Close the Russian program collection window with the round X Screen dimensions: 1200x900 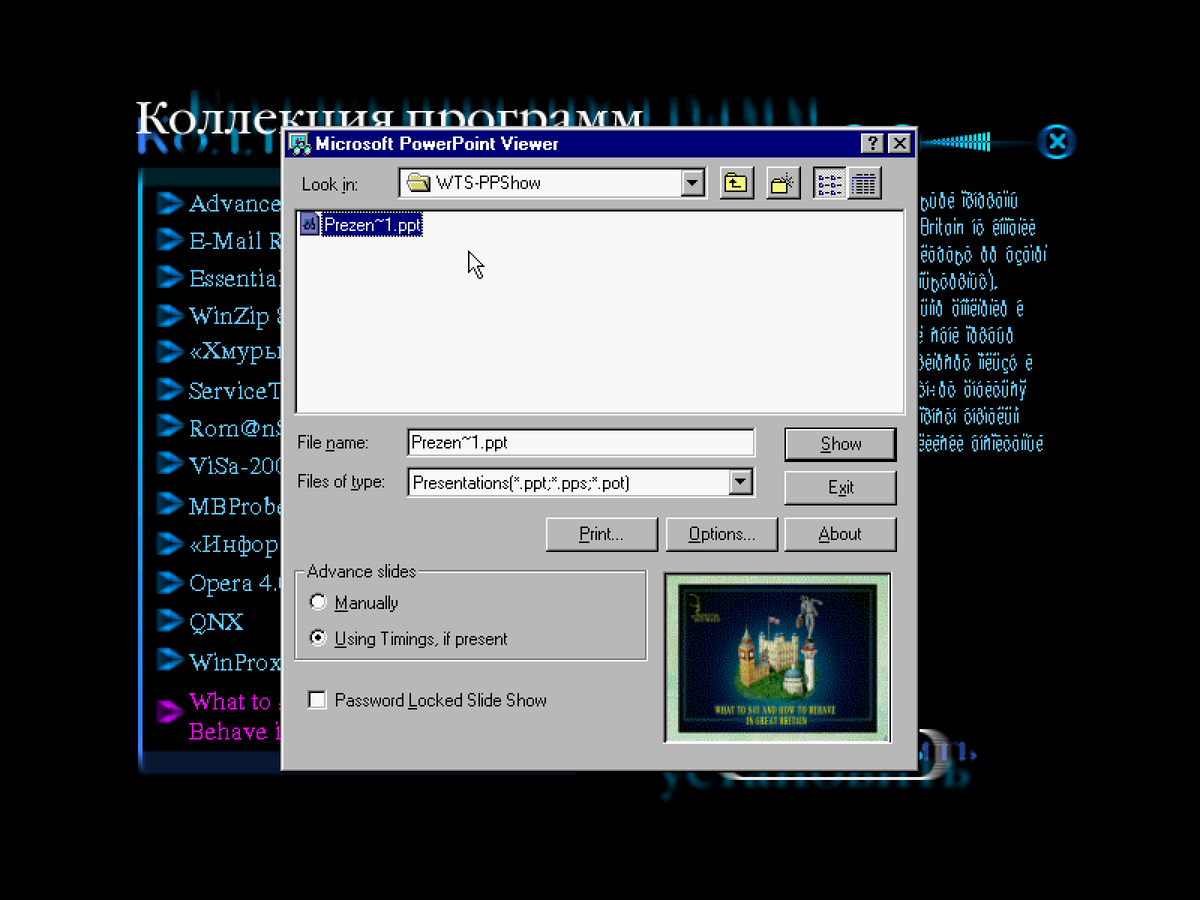pos(1056,142)
